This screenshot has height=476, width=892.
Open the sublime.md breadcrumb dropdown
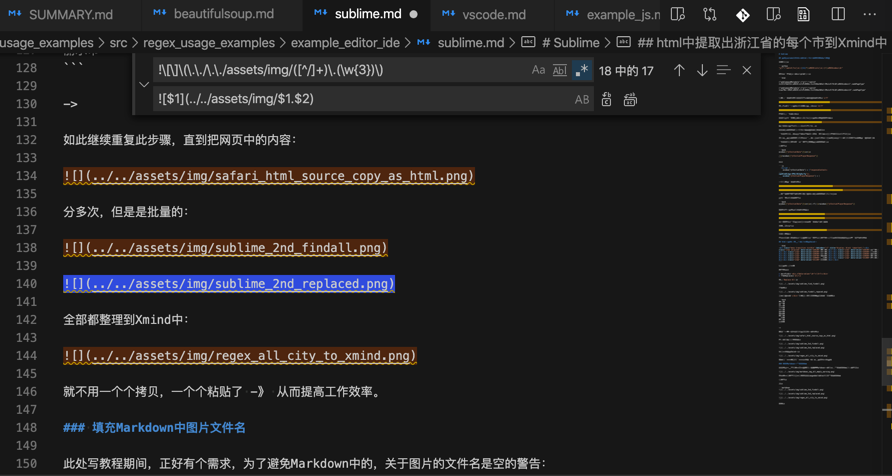pos(471,42)
